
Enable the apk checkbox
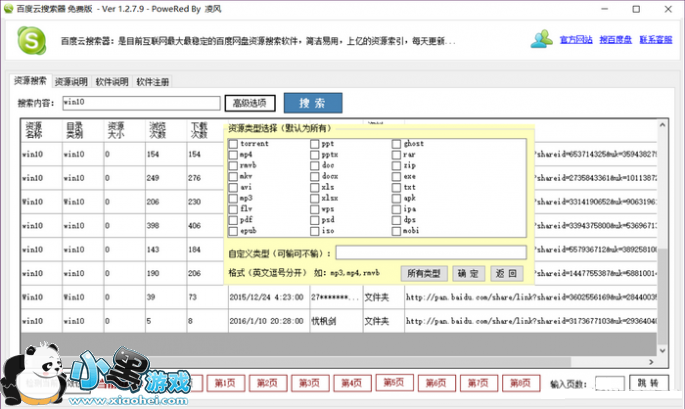[x=396, y=198]
